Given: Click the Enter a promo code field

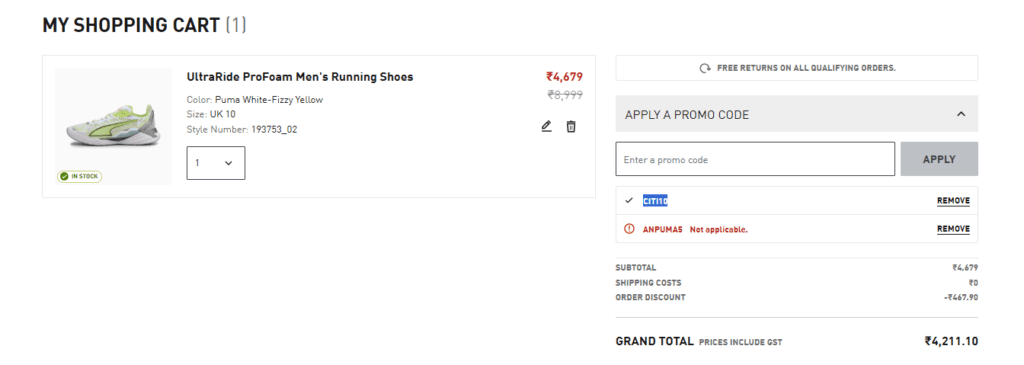Looking at the screenshot, I should [x=755, y=159].
